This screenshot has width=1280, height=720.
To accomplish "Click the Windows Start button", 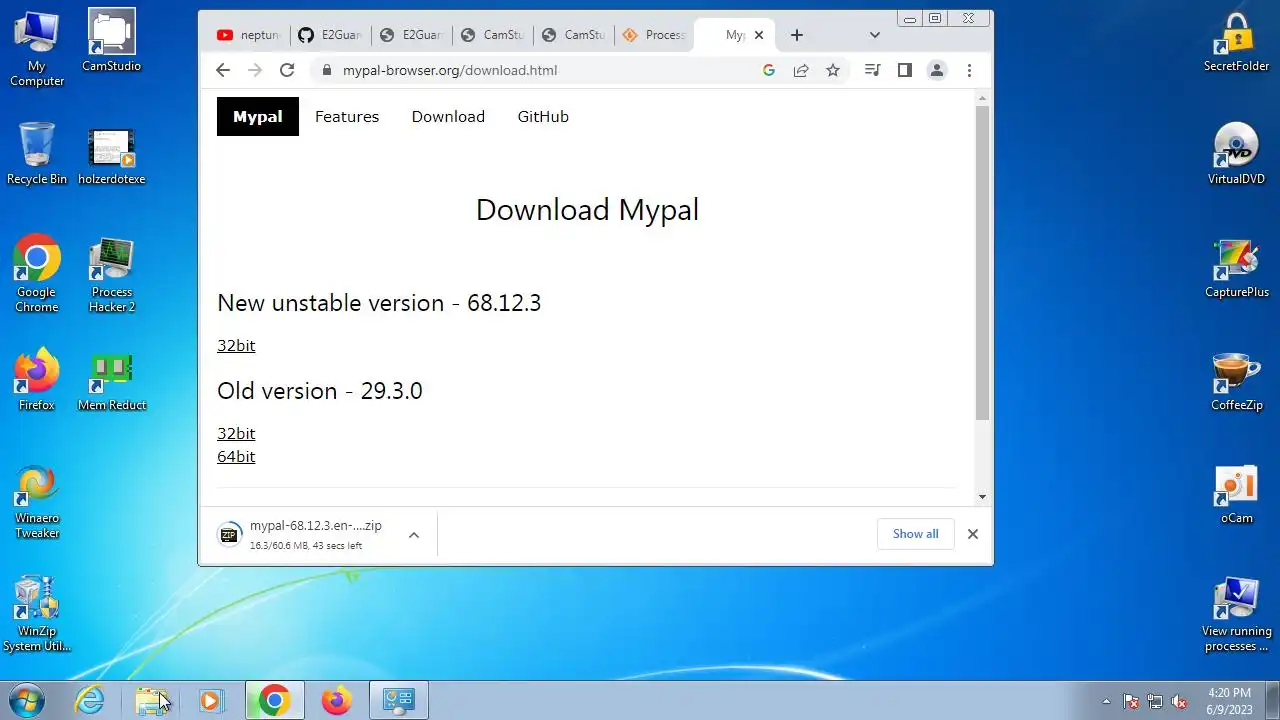I will pos(25,700).
